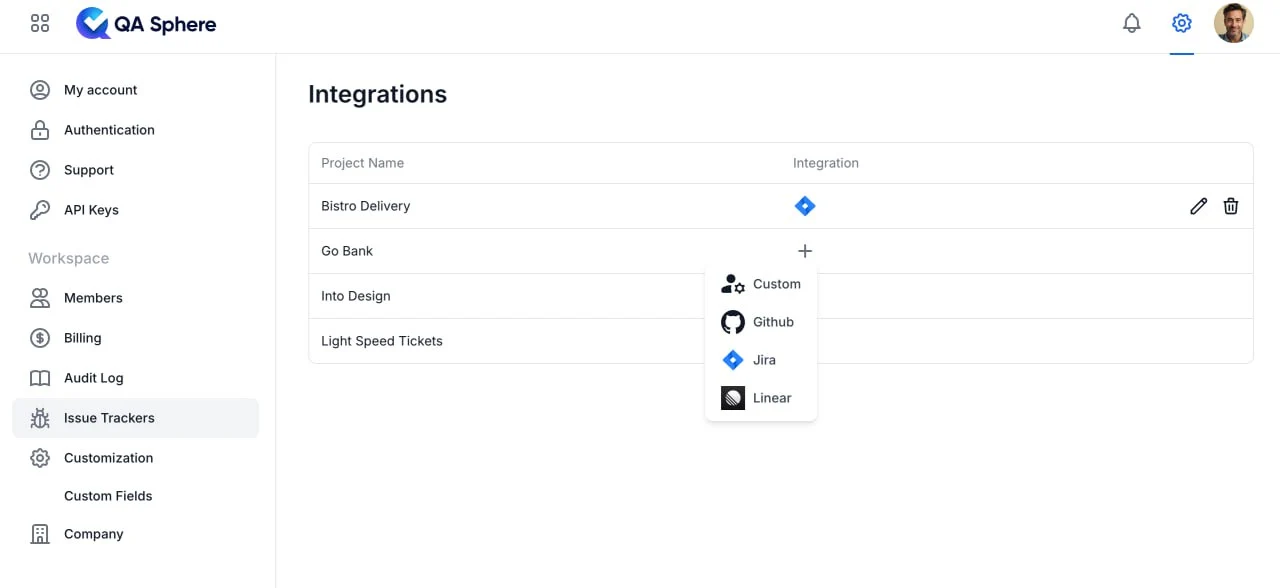The image size is (1280, 588).
Task: Click the edit pencil for Bistro Delivery
Action: click(1198, 206)
